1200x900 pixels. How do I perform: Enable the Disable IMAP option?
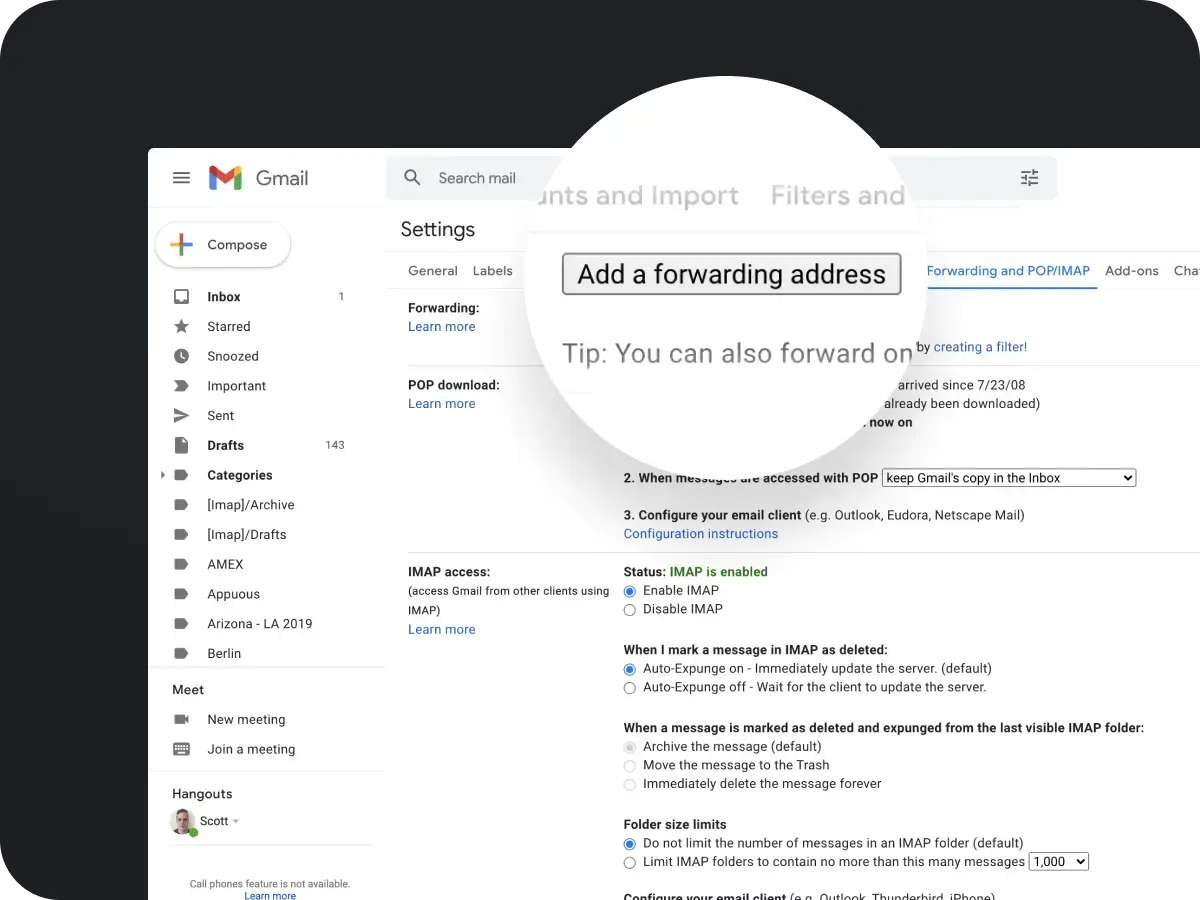pos(629,609)
